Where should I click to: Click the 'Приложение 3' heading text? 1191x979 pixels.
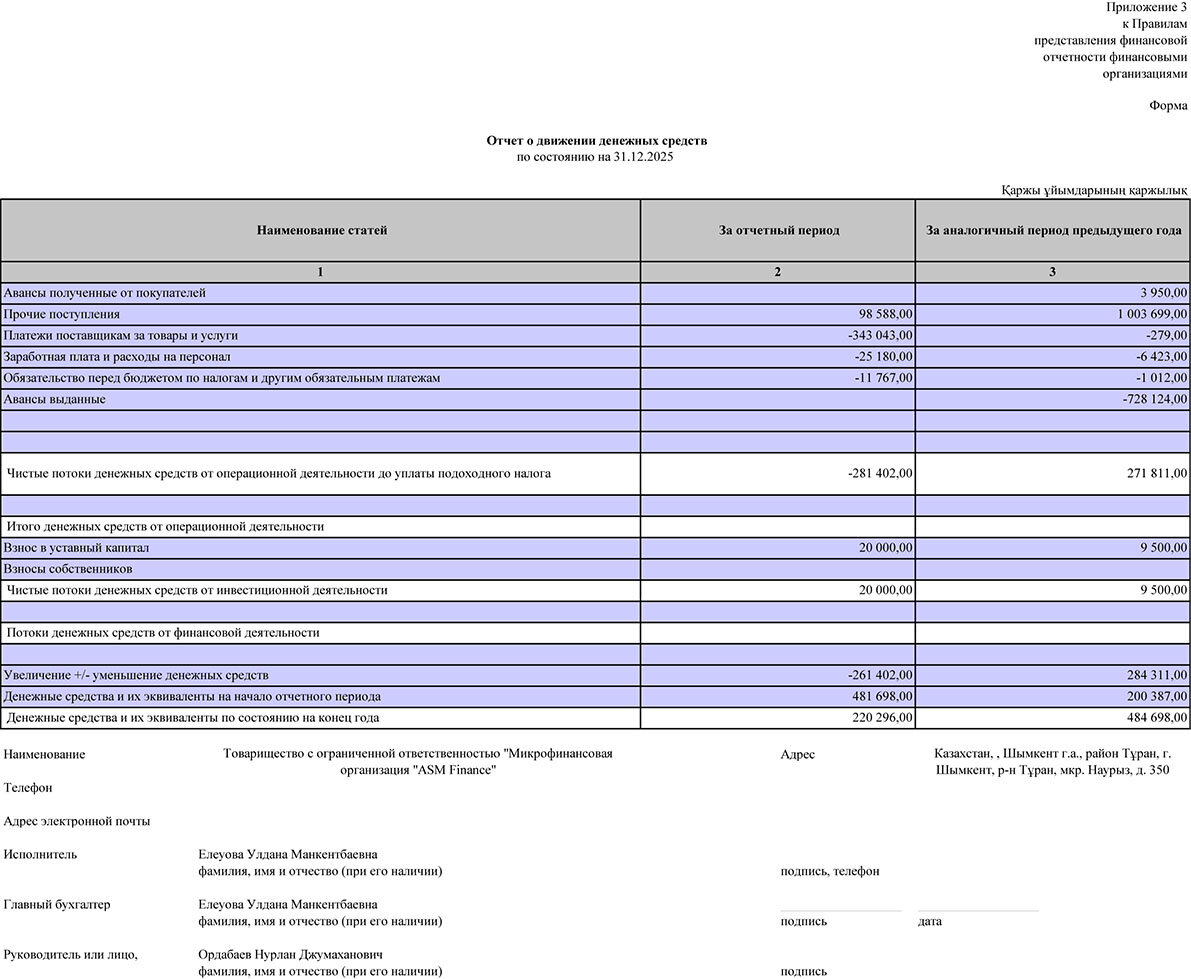[1146, 7]
